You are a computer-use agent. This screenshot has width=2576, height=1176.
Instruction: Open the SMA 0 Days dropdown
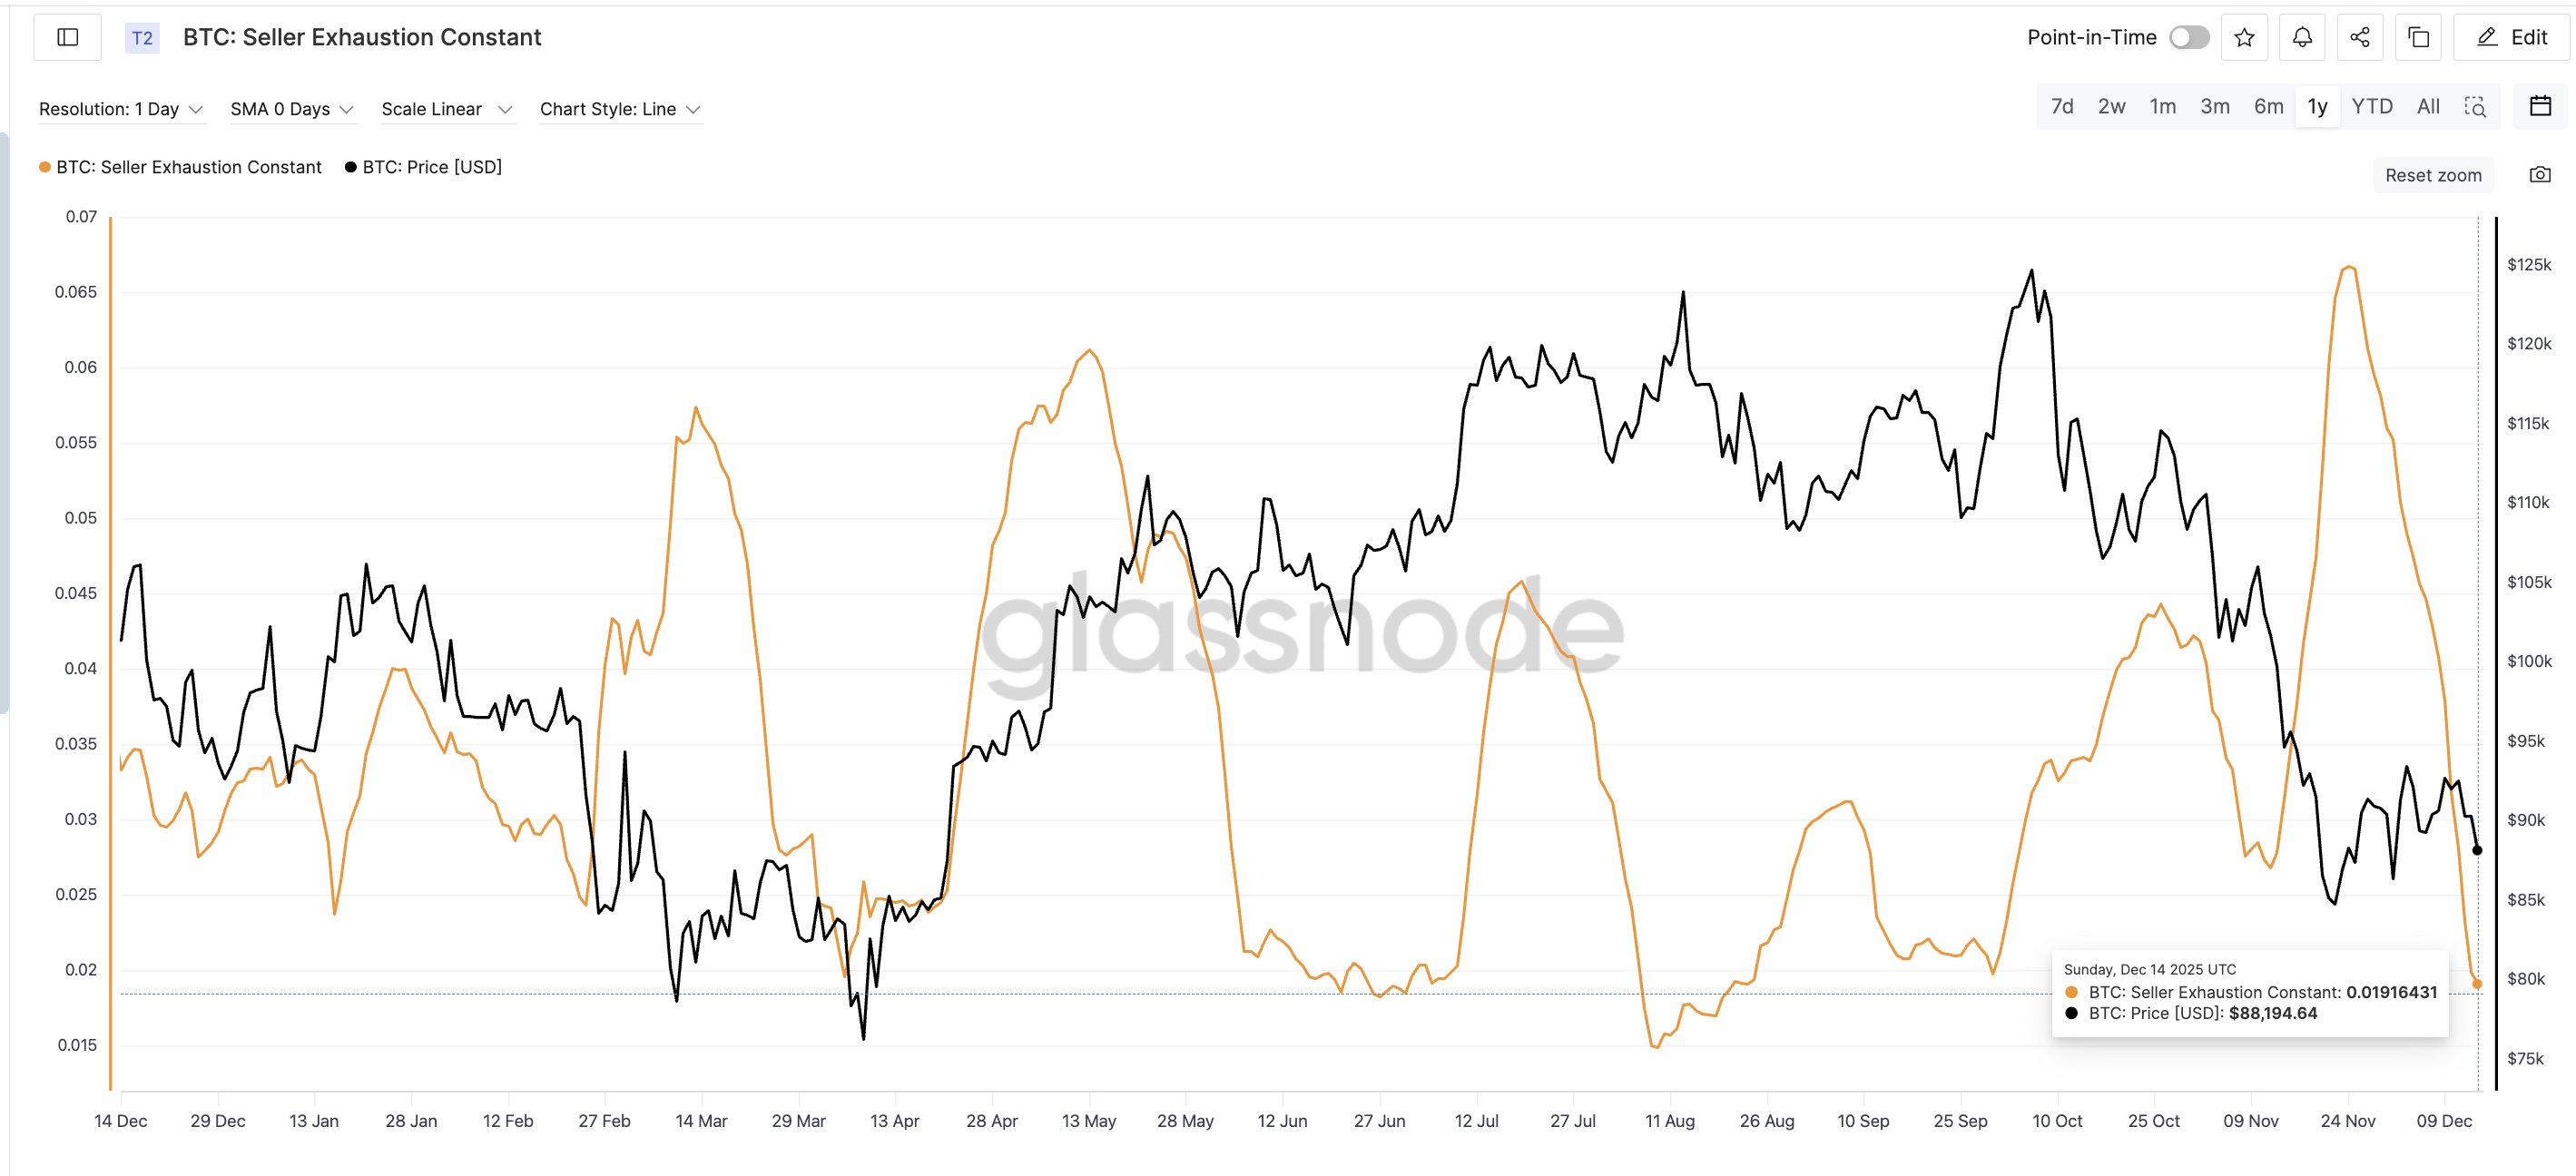pyautogui.click(x=292, y=109)
